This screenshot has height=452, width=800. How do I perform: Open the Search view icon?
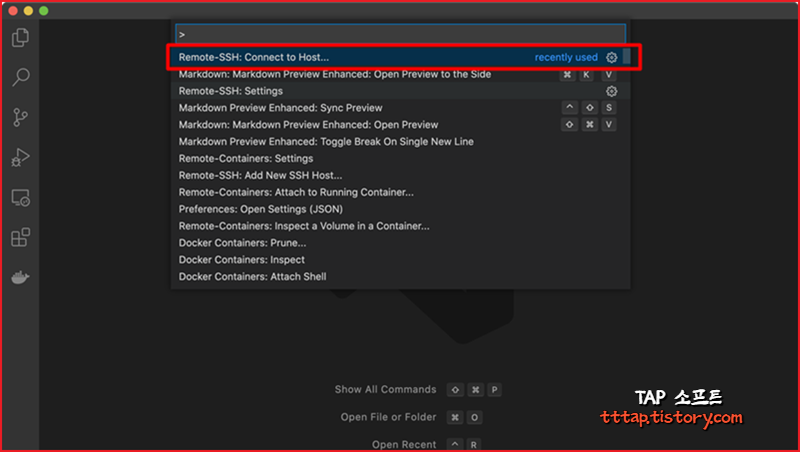20,77
